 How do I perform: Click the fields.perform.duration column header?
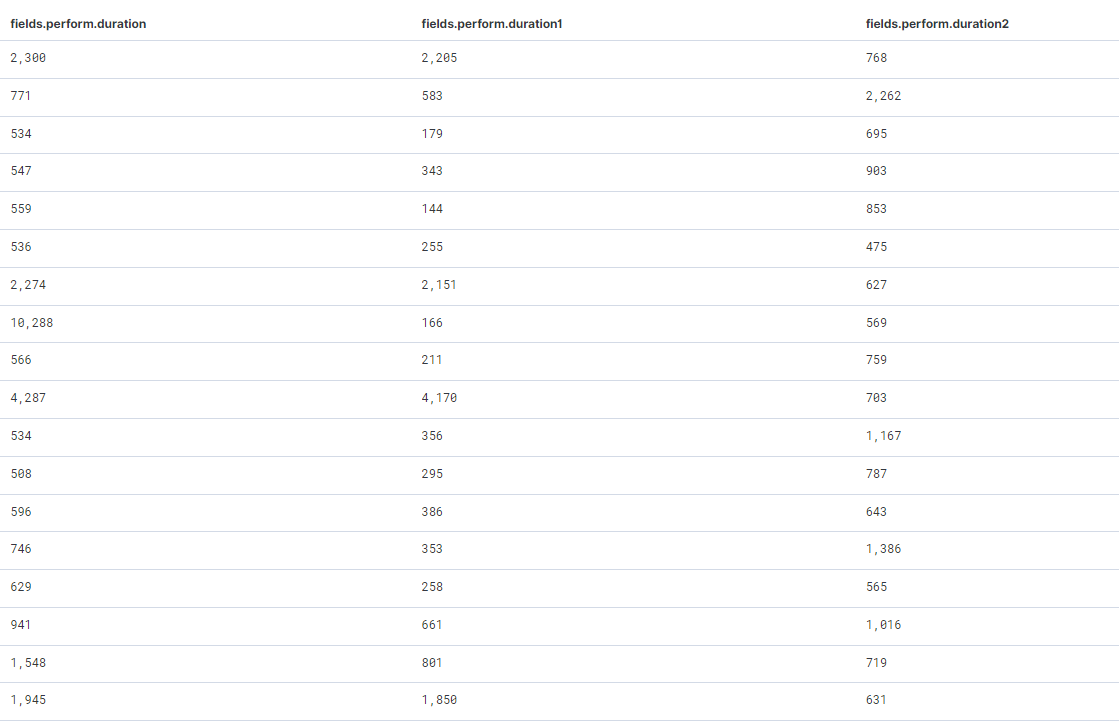78,23
